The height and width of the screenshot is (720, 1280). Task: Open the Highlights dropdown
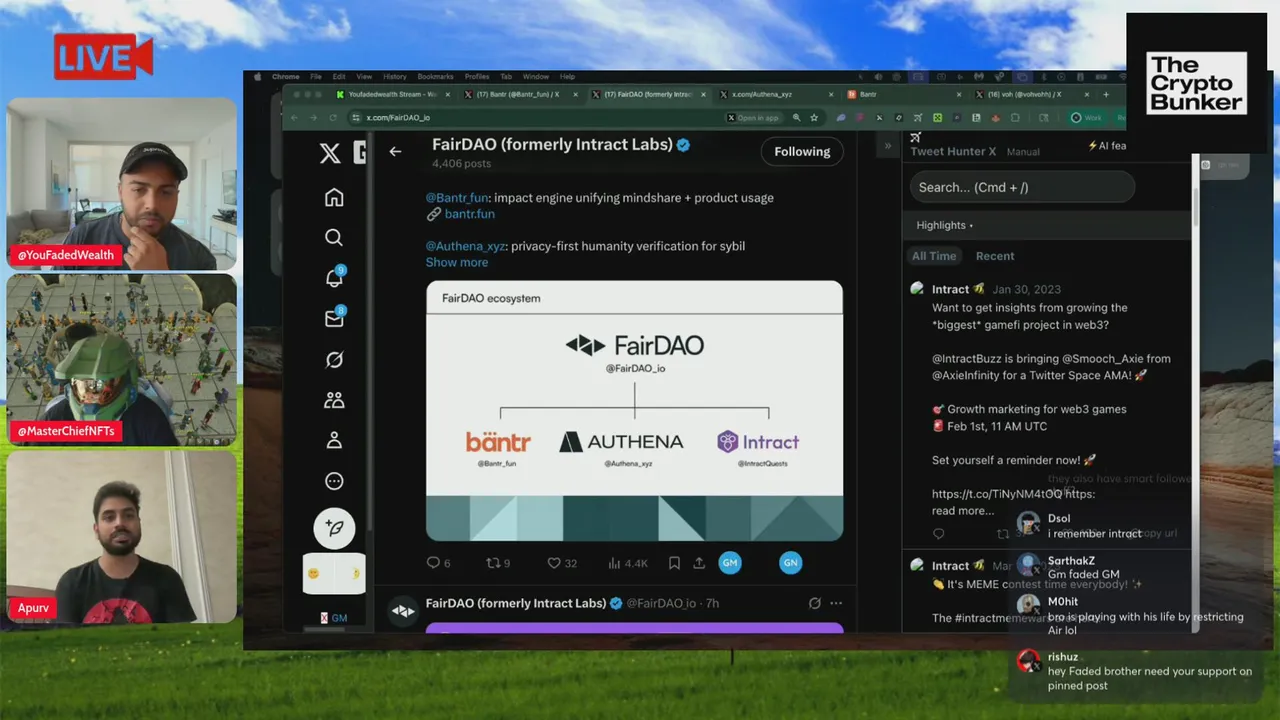(944, 225)
